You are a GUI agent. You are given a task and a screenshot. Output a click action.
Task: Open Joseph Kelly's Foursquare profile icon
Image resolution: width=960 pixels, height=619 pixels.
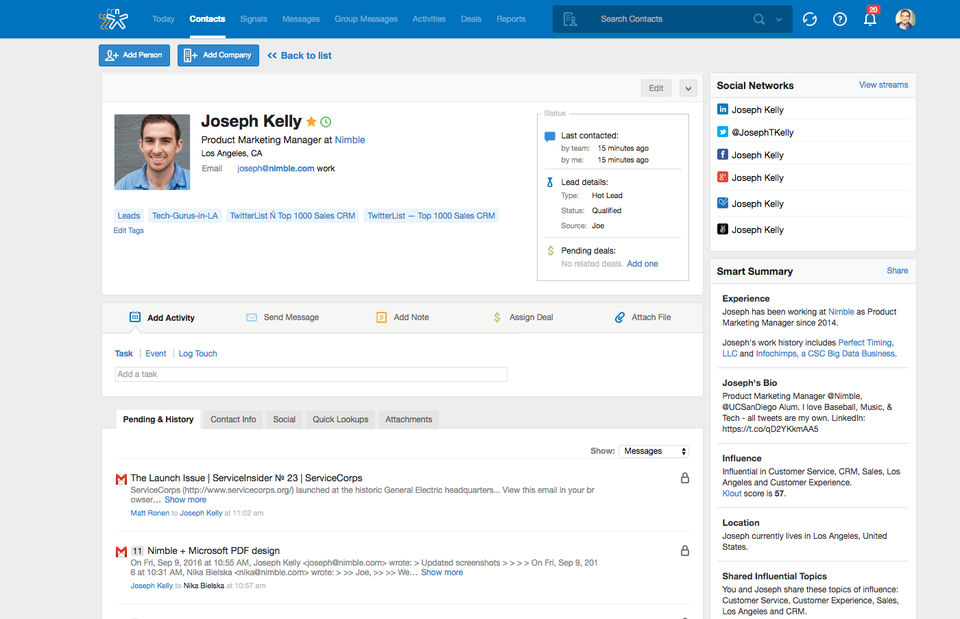tap(722, 203)
